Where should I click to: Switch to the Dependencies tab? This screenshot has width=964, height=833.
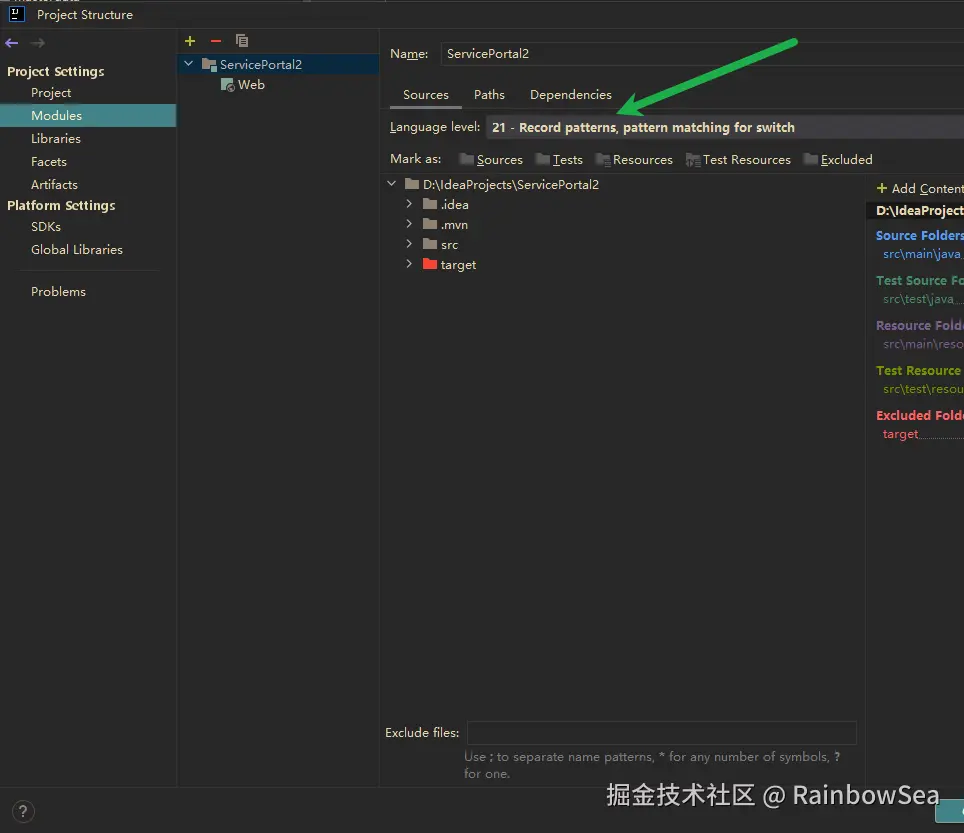click(570, 95)
